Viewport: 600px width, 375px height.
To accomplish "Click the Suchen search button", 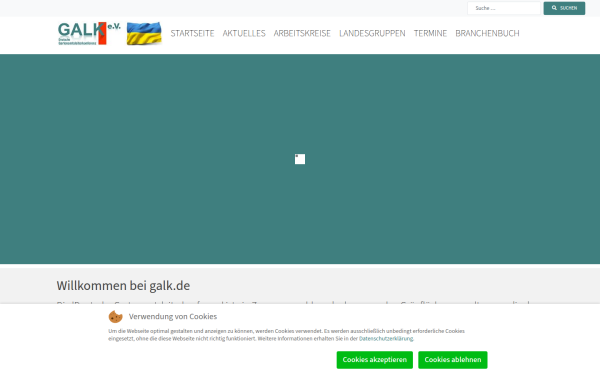I will (x=564, y=8).
